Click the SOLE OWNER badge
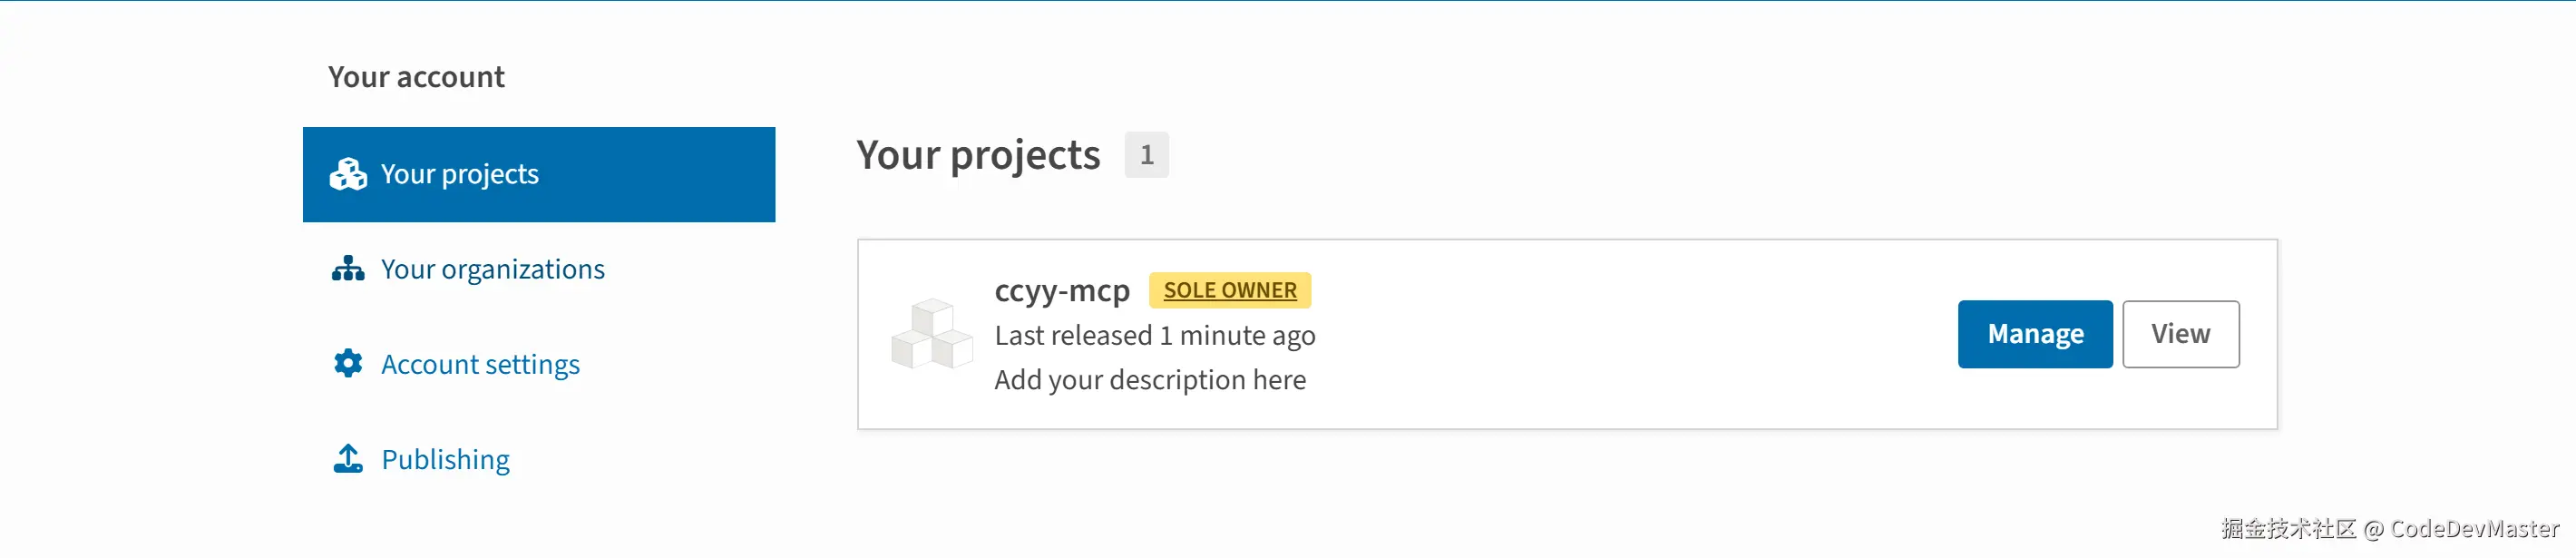This screenshot has width=2576, height=558. pos(1229,290)
